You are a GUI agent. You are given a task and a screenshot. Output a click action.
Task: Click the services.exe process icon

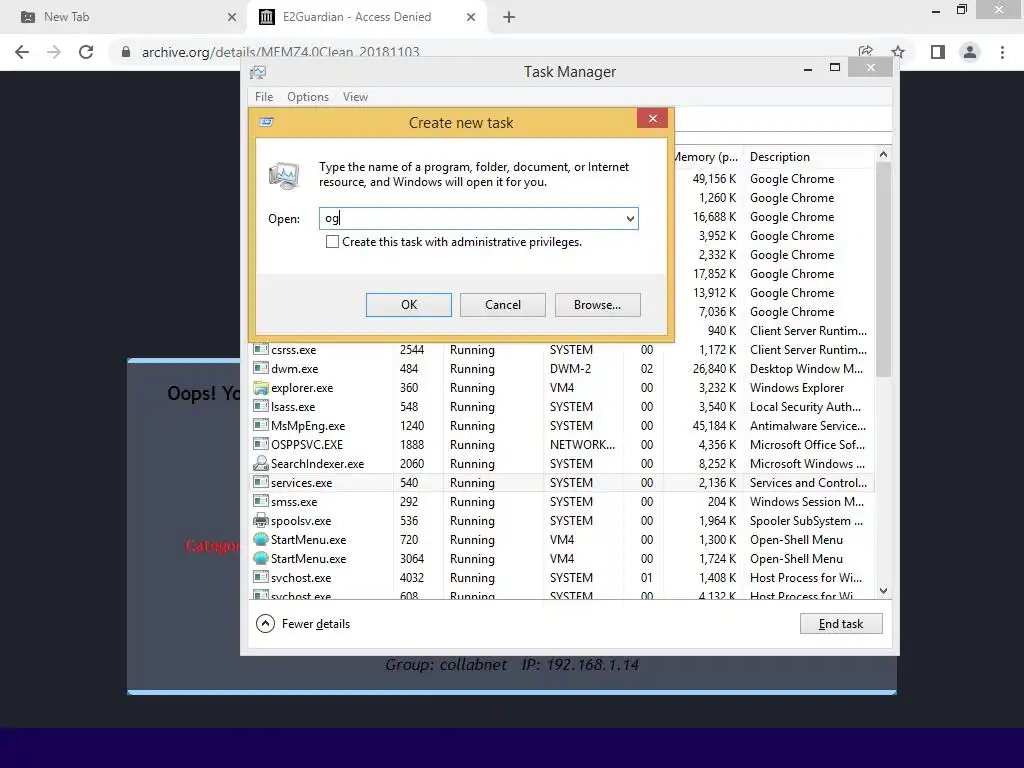click(x=261, y=482)
